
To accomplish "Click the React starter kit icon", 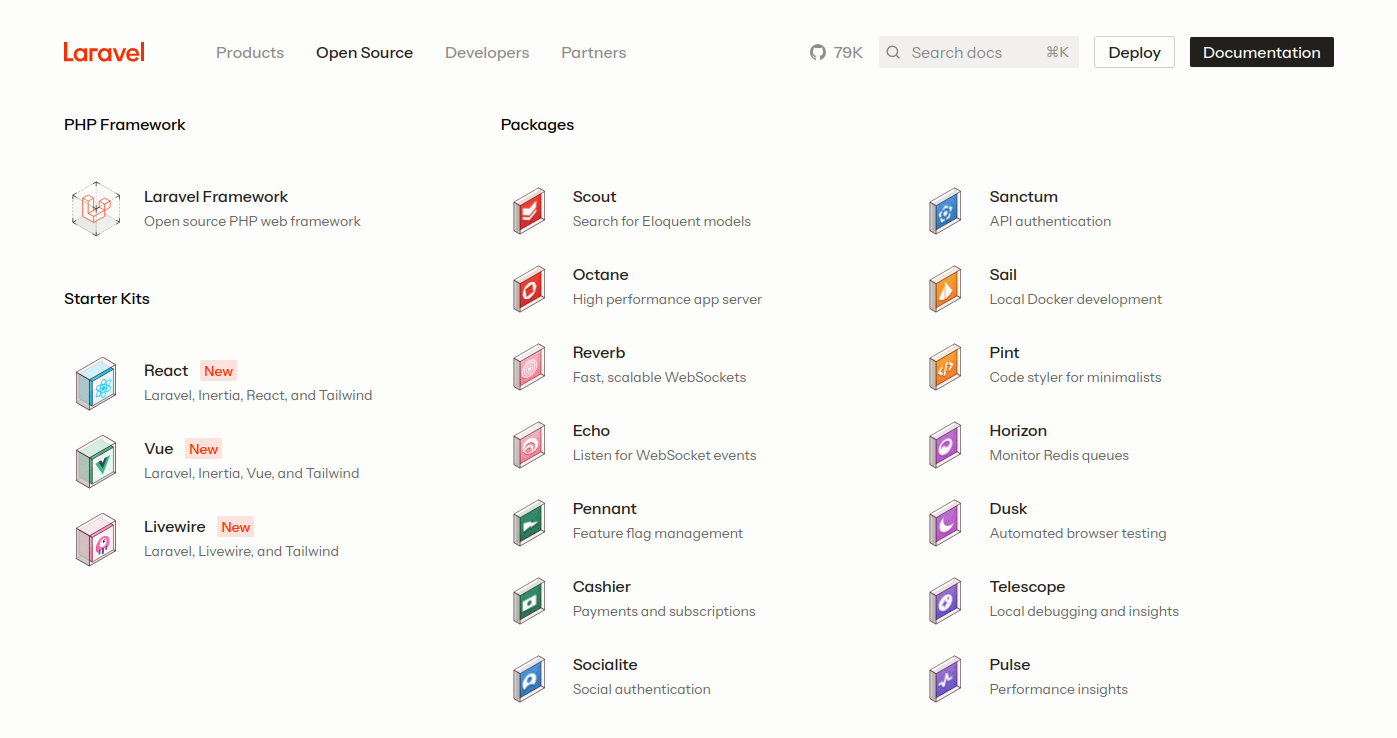I will point(96,383).
